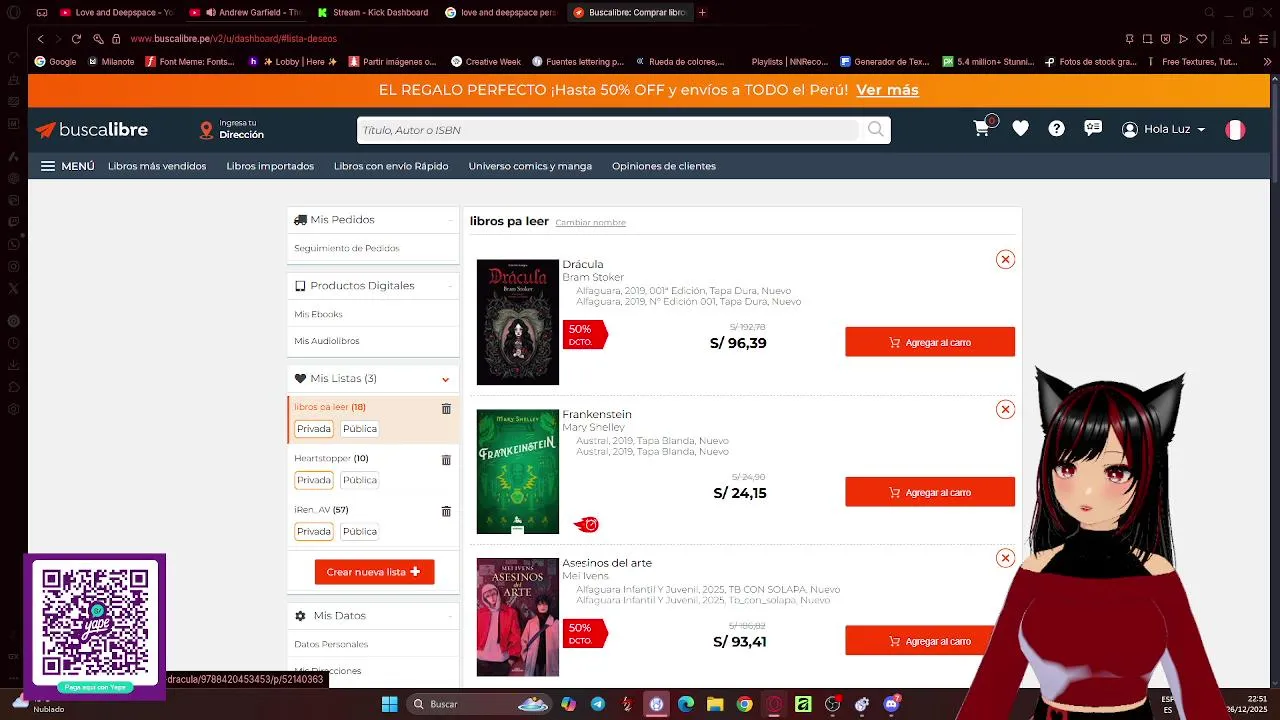Expand the Mis Datos section
The height and width of the screenshot is (720, 1280).
coord(373,616)
